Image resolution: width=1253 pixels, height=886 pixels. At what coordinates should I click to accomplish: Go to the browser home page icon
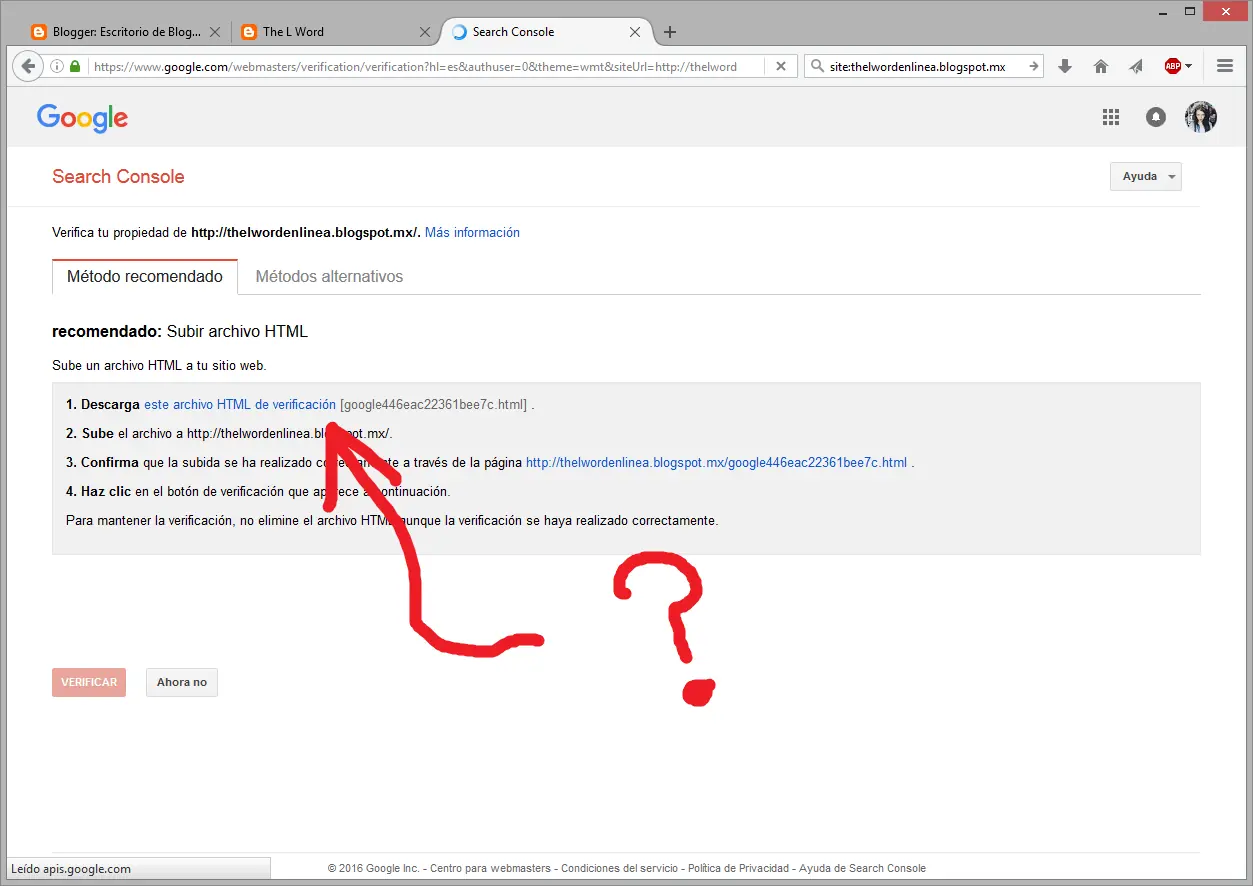[x=1101, y=66]
